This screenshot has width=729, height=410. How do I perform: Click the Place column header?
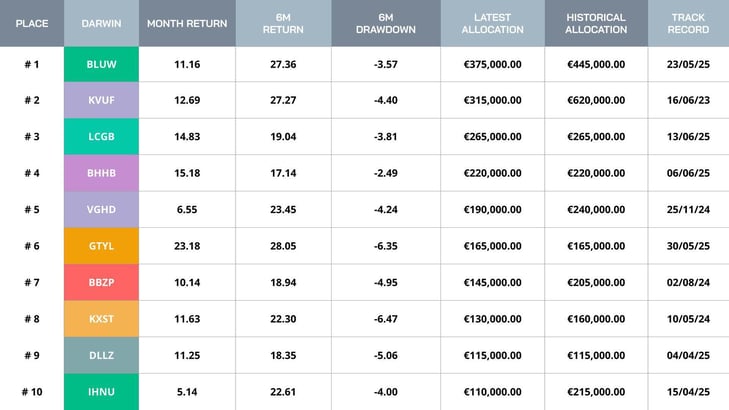32,23
